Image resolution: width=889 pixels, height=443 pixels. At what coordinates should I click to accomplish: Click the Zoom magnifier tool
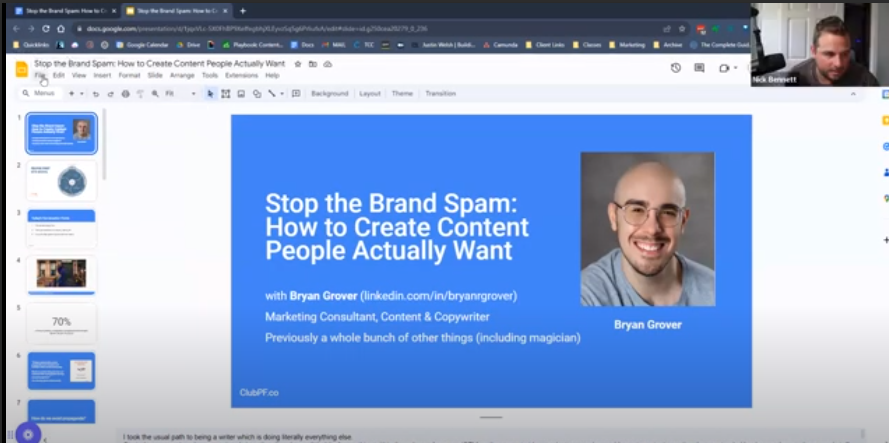point(155,94)
